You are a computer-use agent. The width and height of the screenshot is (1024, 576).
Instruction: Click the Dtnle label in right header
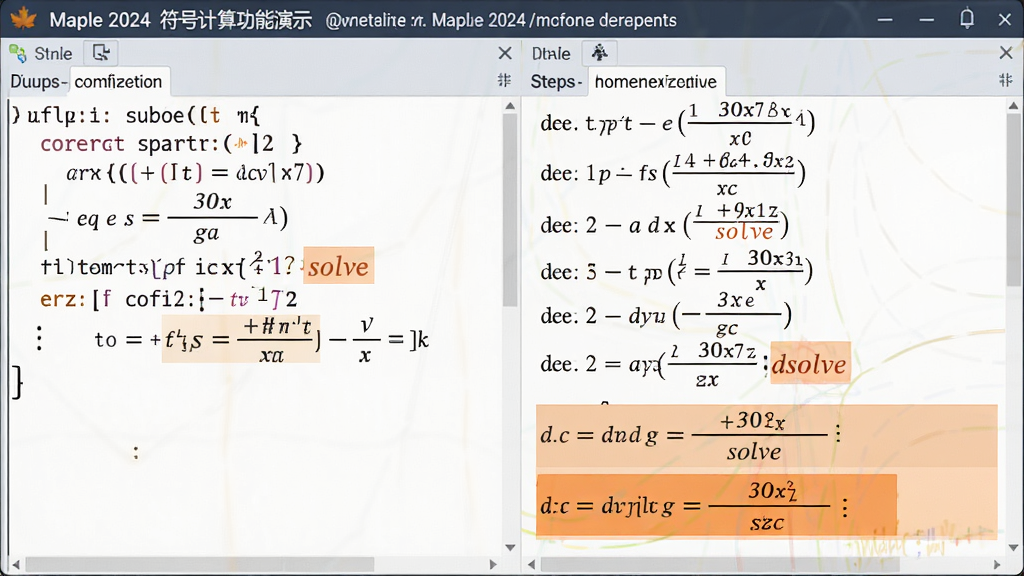coord(551,54)
